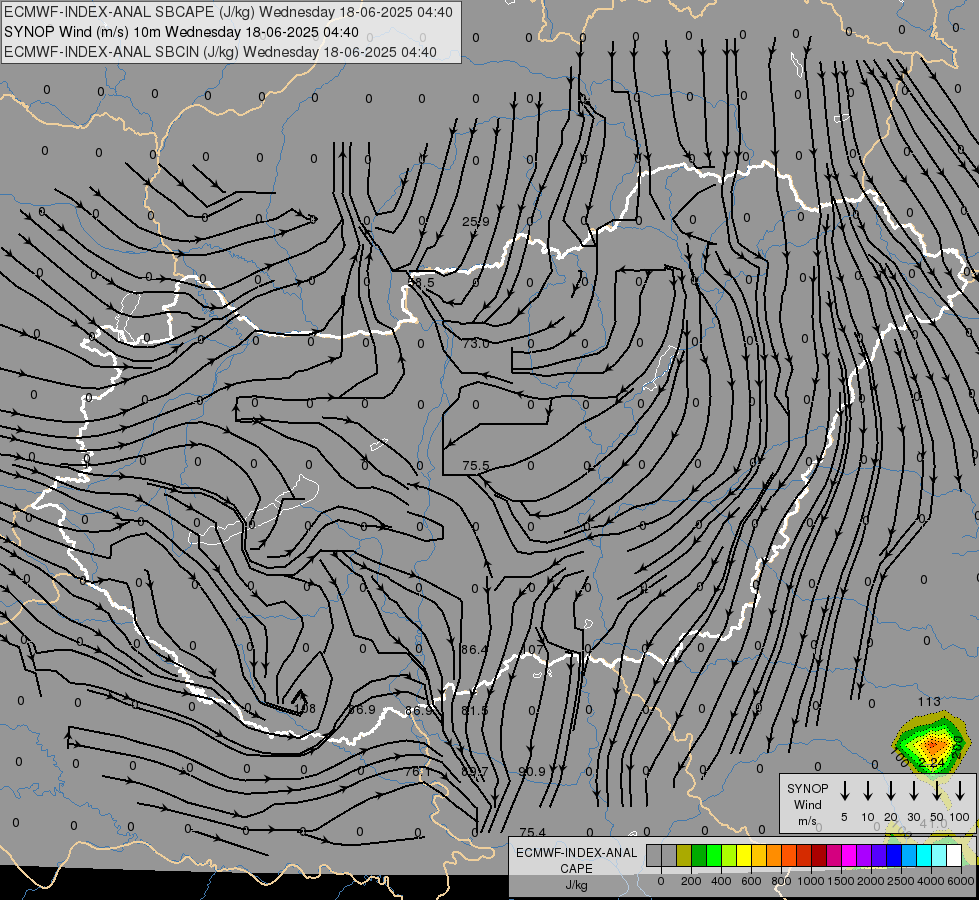Viewport: 979px width, 900px height.
Task: Click the '5' speed label in wind legend
Action: tap(844, 817)
